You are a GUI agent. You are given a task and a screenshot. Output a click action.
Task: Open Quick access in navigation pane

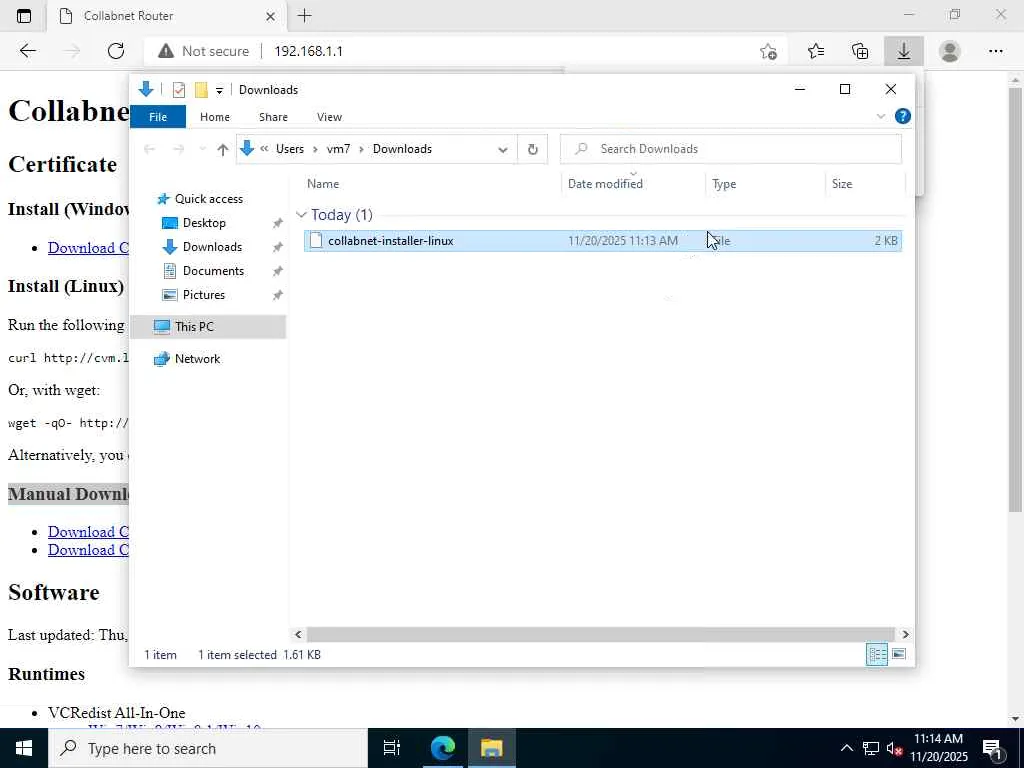point(208,199)
